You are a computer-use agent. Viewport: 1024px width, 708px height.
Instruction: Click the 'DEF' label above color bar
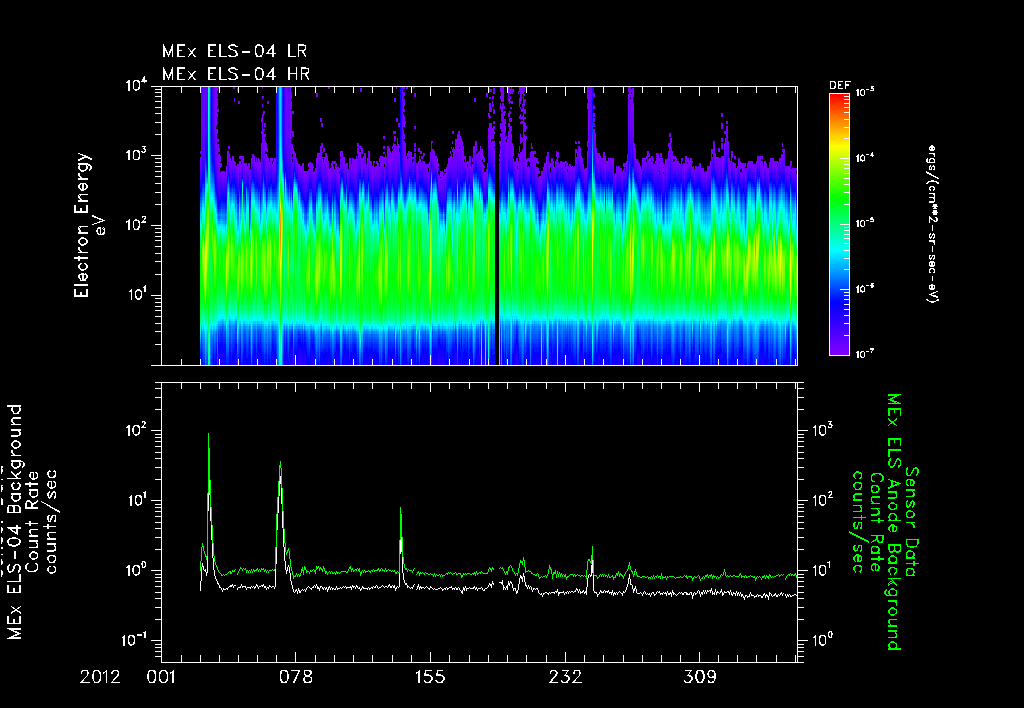tap(839, 86)
